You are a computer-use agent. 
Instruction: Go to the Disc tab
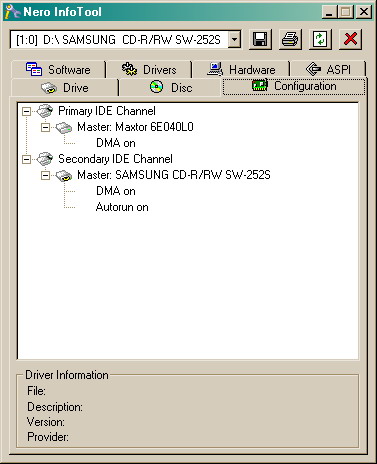pyautogui.click(x=171, y=88)
